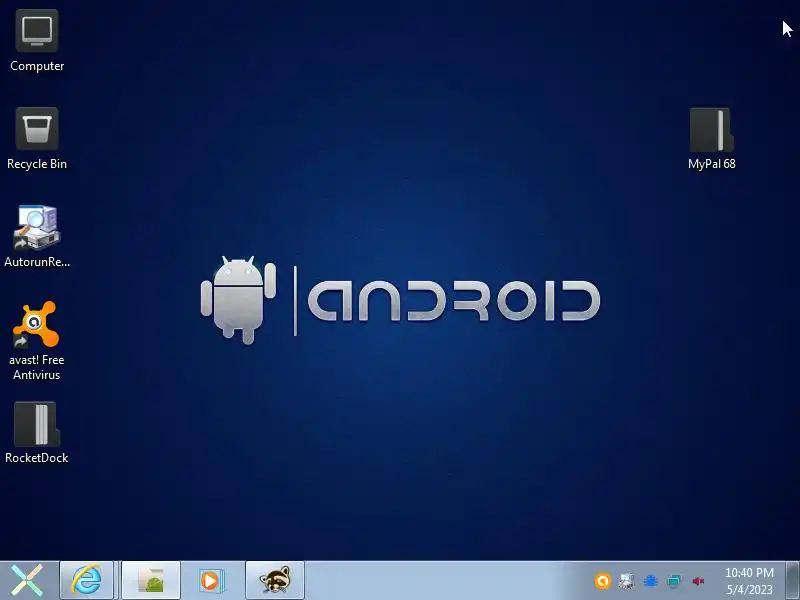Click the blue chip tray icon

pyautogui.click(x=651, y=581)
